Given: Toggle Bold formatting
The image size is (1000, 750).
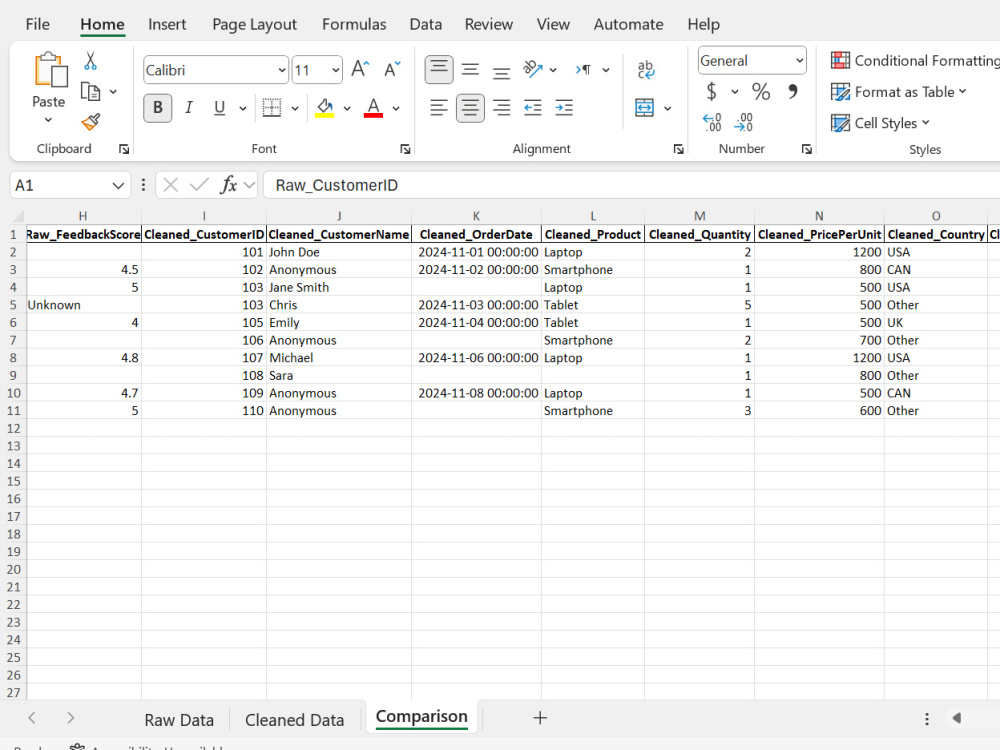Looking at the screenshot, I should click(158, 108).
